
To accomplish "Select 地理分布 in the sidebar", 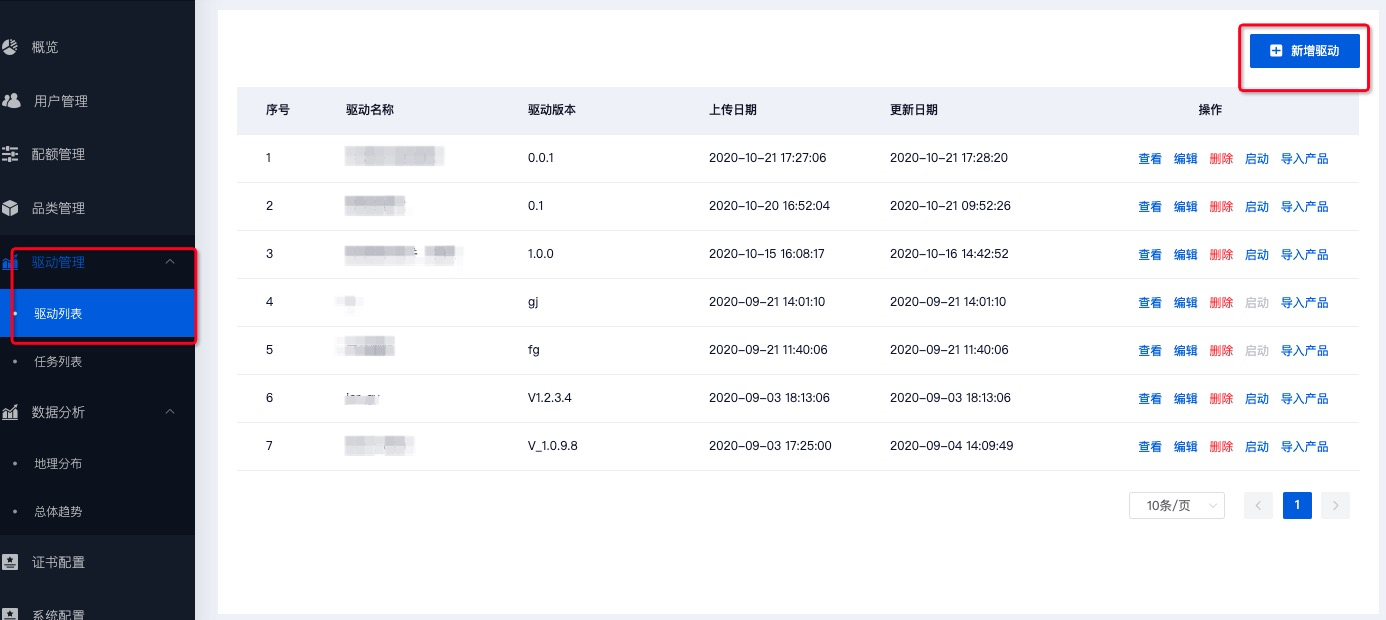I will (58, 464).
